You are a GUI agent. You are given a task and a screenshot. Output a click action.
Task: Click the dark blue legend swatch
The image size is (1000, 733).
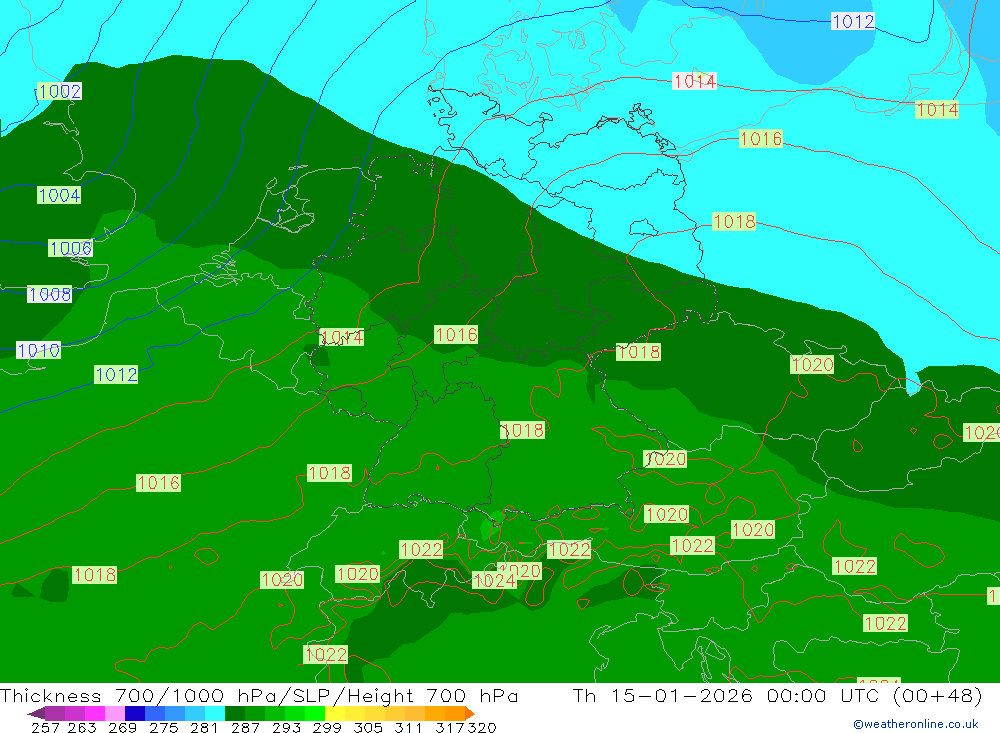(135, 713)
